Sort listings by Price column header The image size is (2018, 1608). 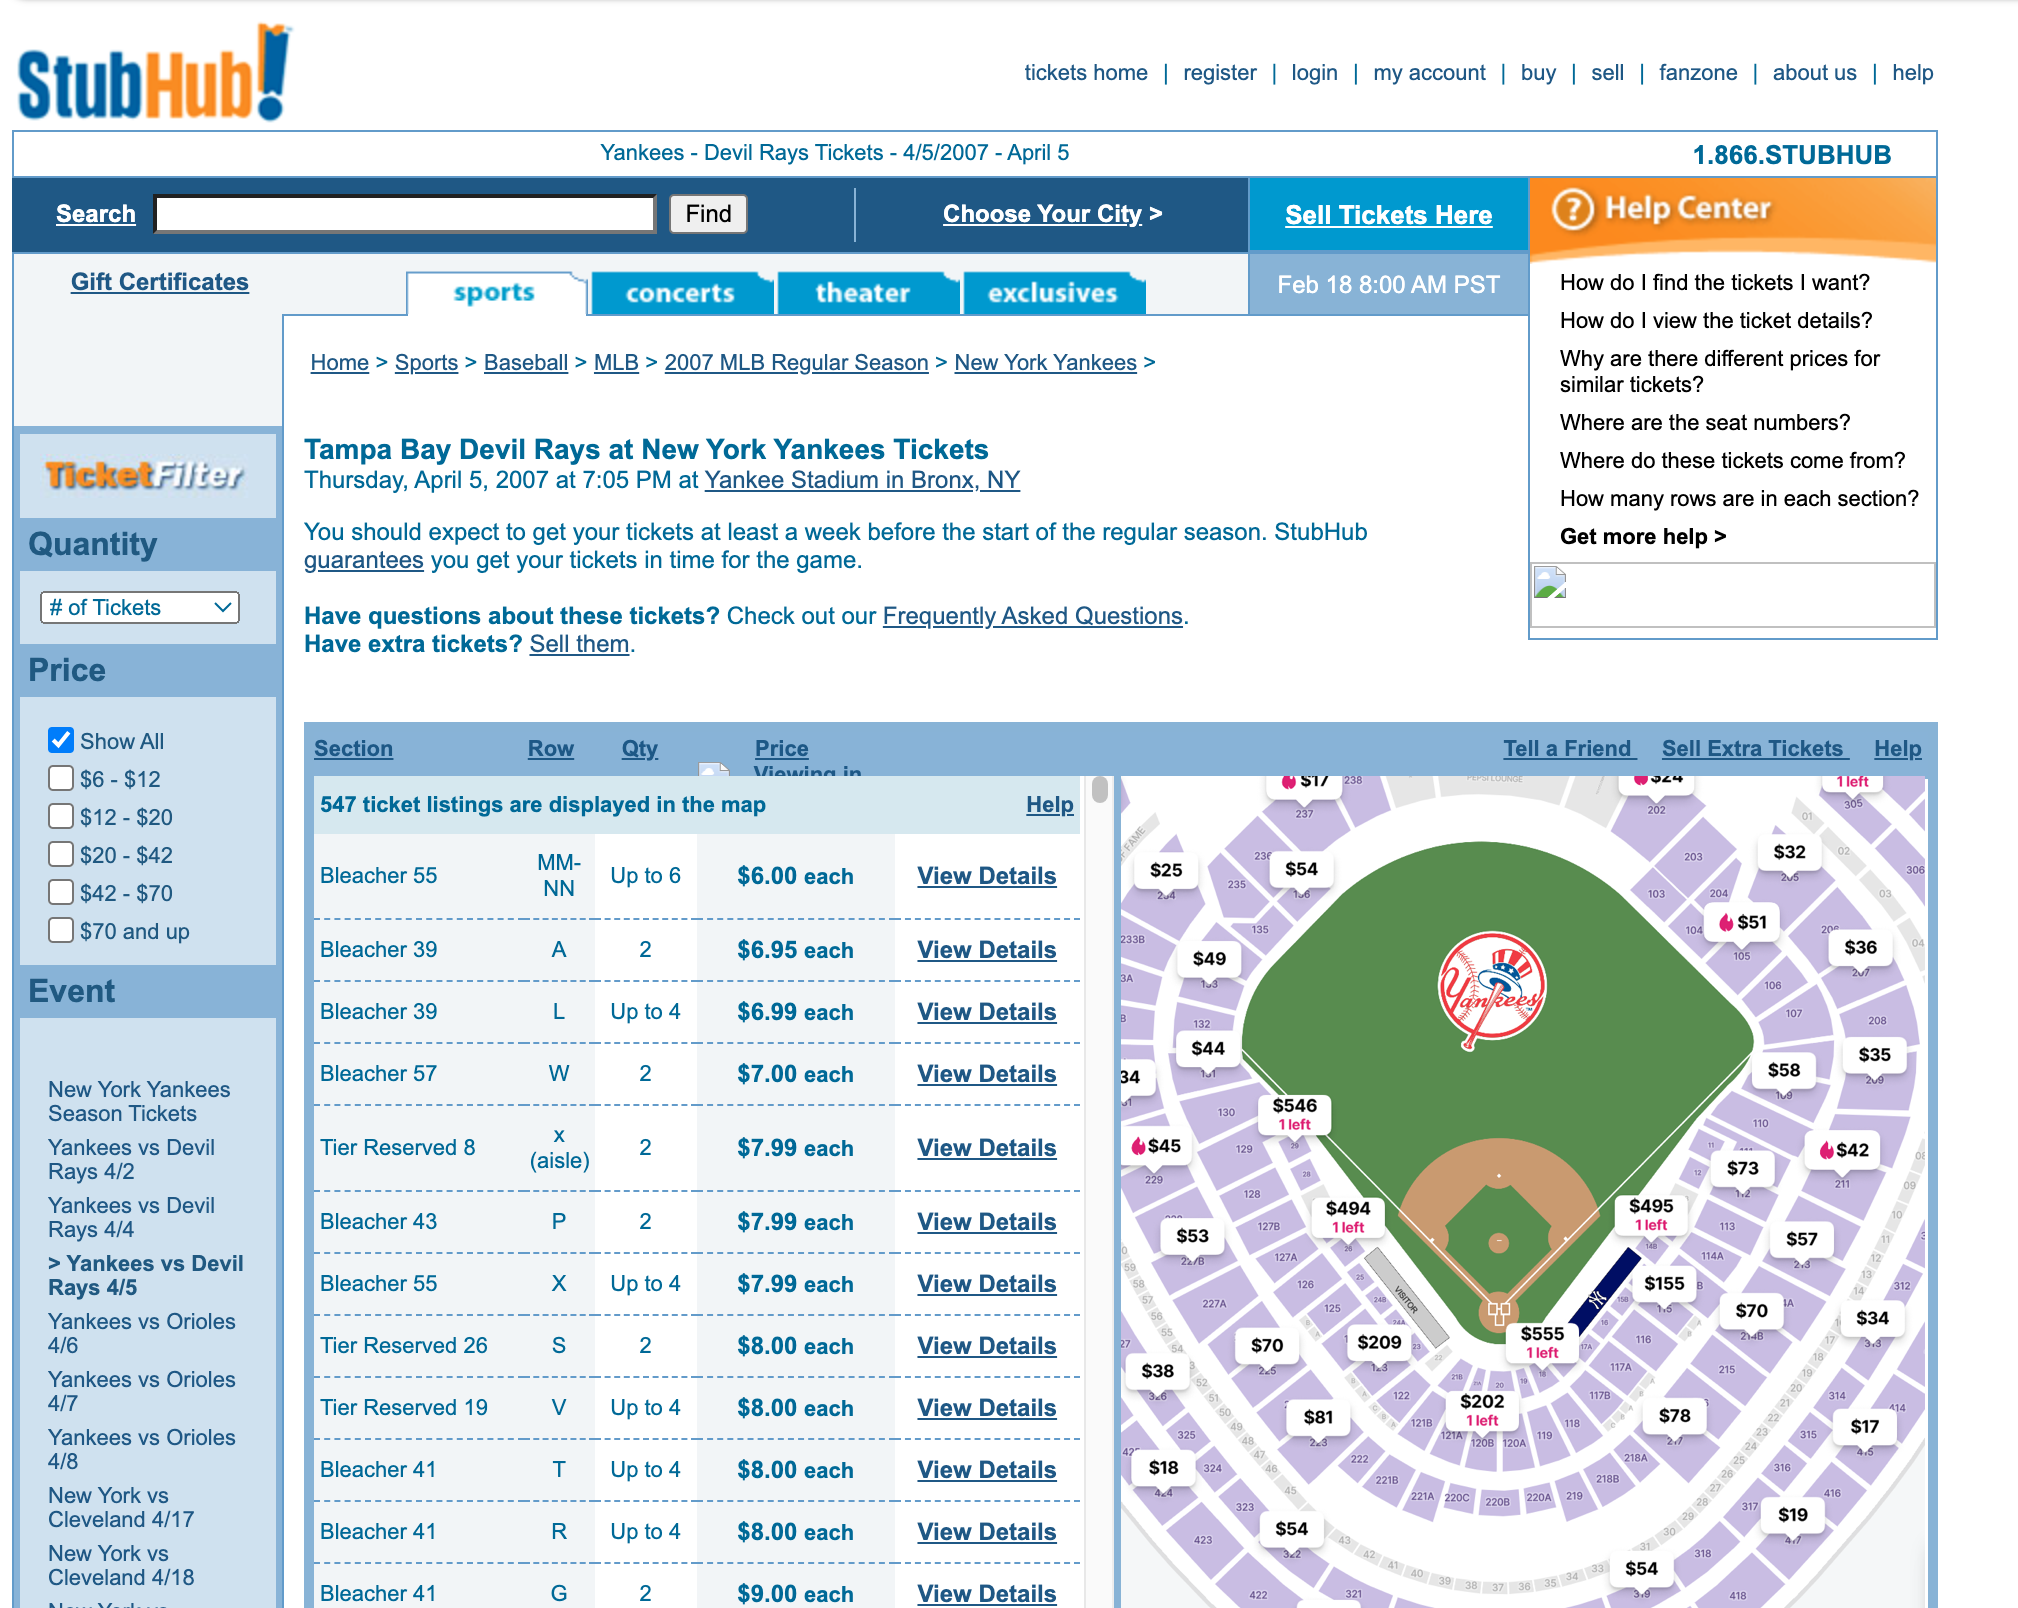(x=781, y=748)
